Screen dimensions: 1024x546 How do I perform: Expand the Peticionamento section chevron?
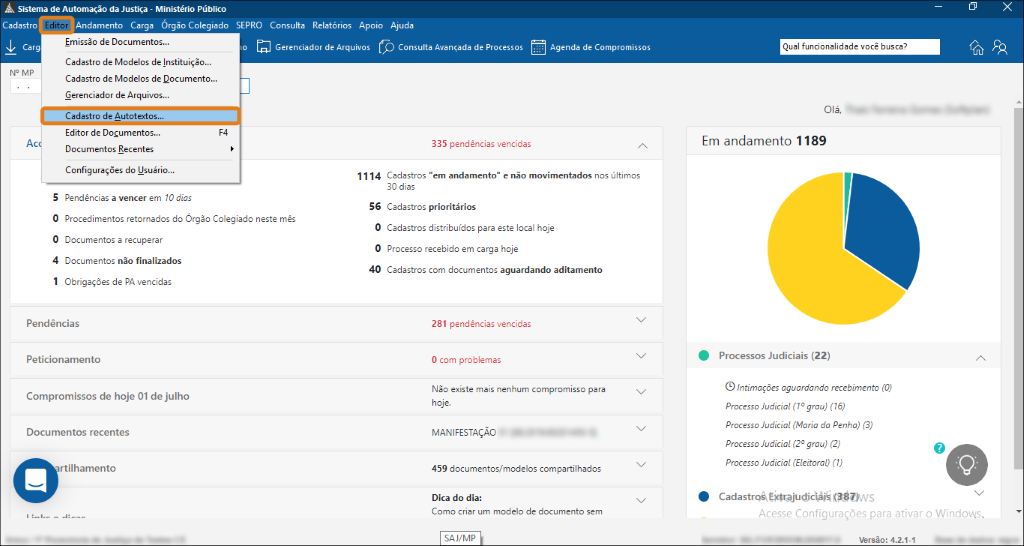coord(641,356)
